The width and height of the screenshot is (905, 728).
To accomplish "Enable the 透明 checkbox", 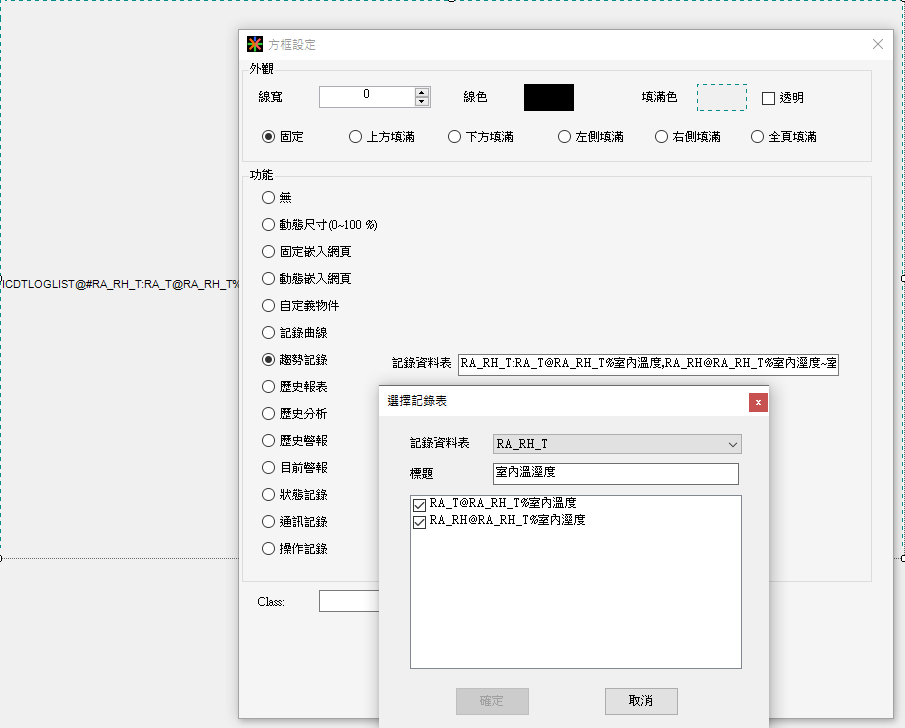I will pos(769,98).
